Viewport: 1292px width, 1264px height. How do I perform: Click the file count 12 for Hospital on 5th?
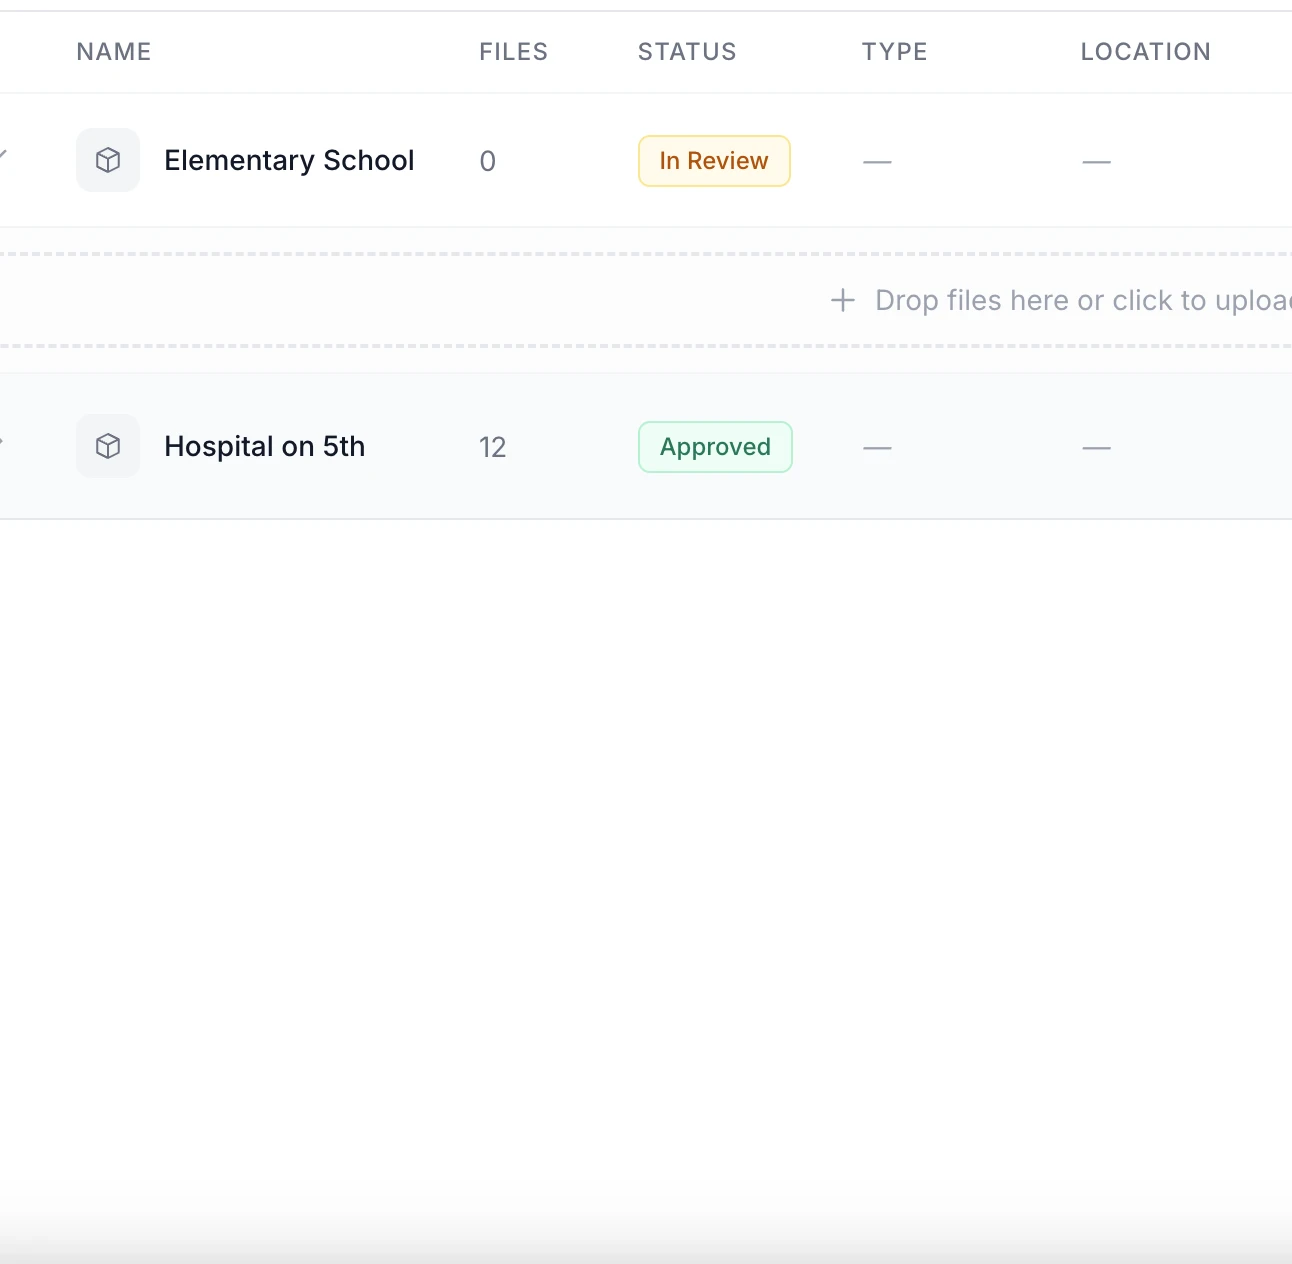click(x=492, y=447)
